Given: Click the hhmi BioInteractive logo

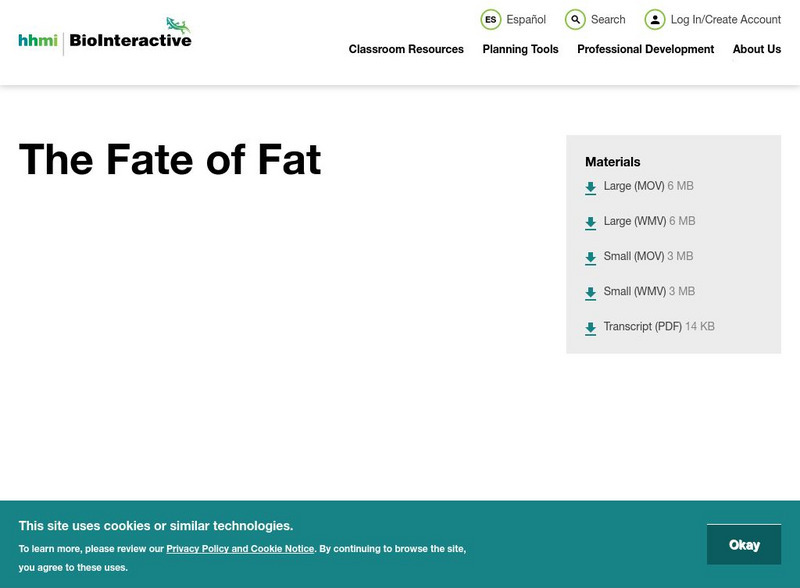Looking at the screenshot, I should [x=103, y=33].
